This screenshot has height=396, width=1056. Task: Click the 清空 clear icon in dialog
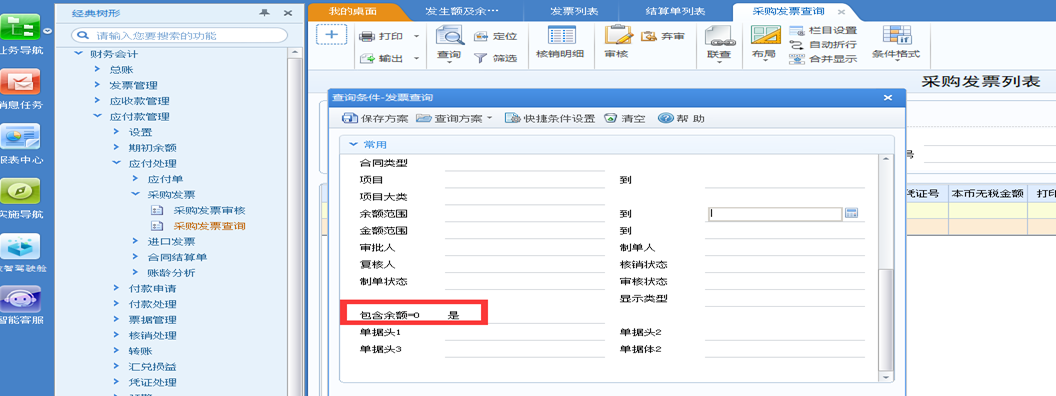[611, 119]
